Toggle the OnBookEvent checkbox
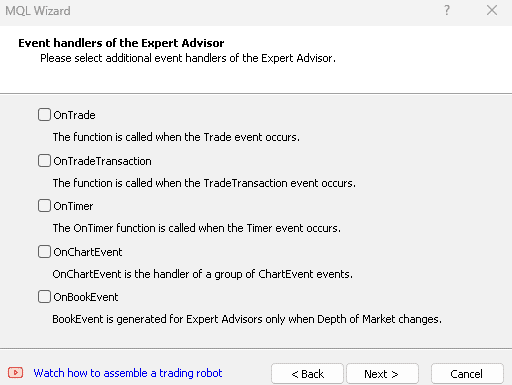Screen dimensions: 512x385 tap(44, 296)
